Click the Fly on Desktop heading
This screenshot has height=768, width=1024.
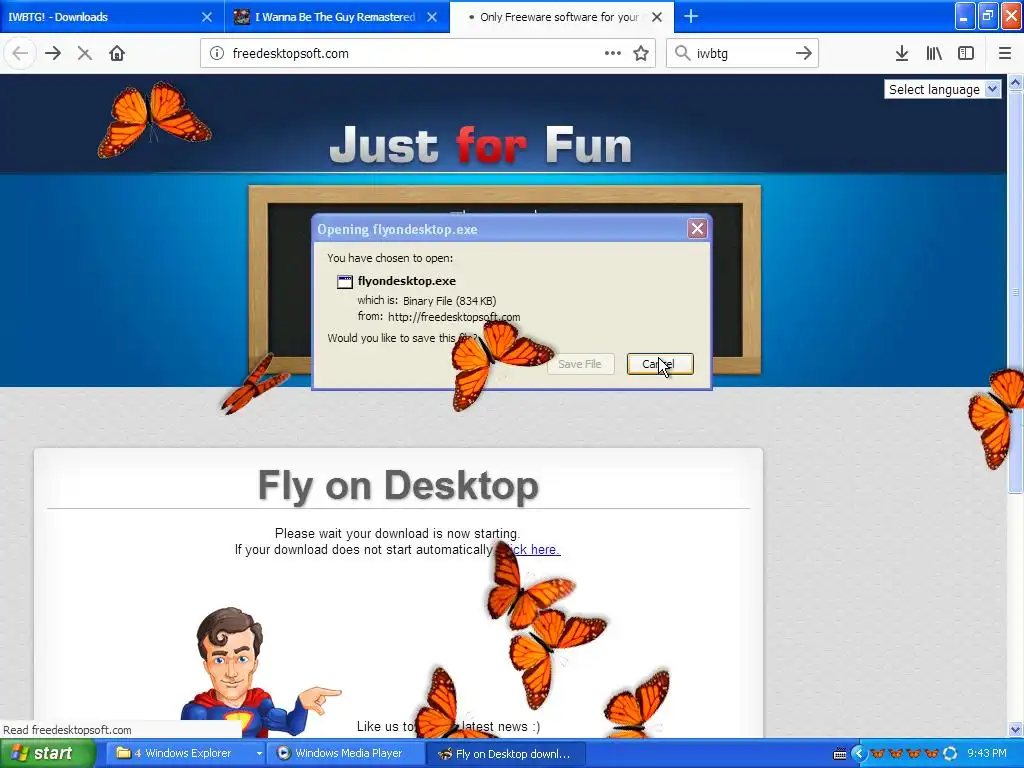398,485
